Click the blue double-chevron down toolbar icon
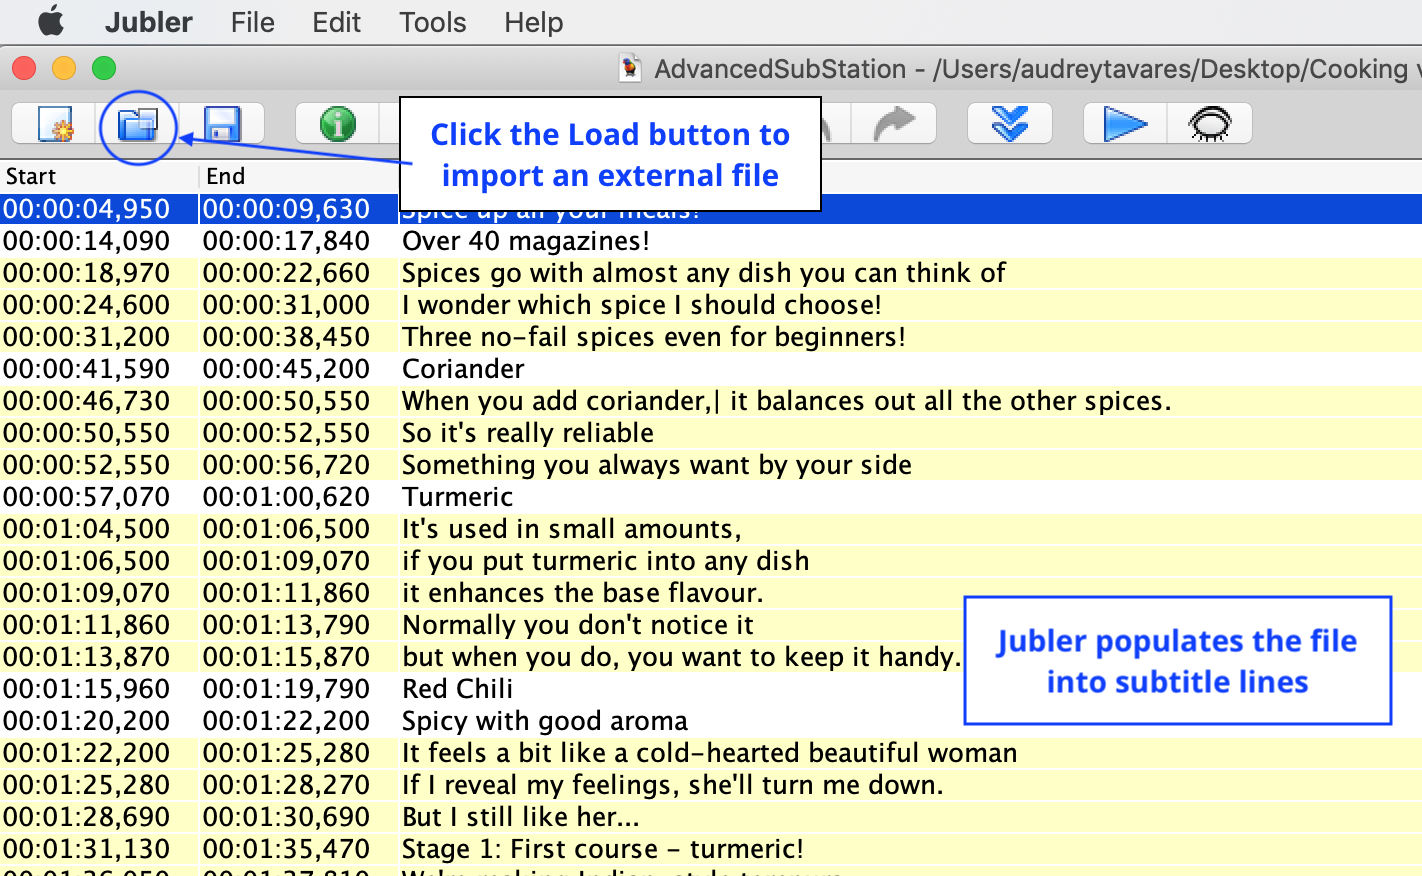 coord(1010,124)
